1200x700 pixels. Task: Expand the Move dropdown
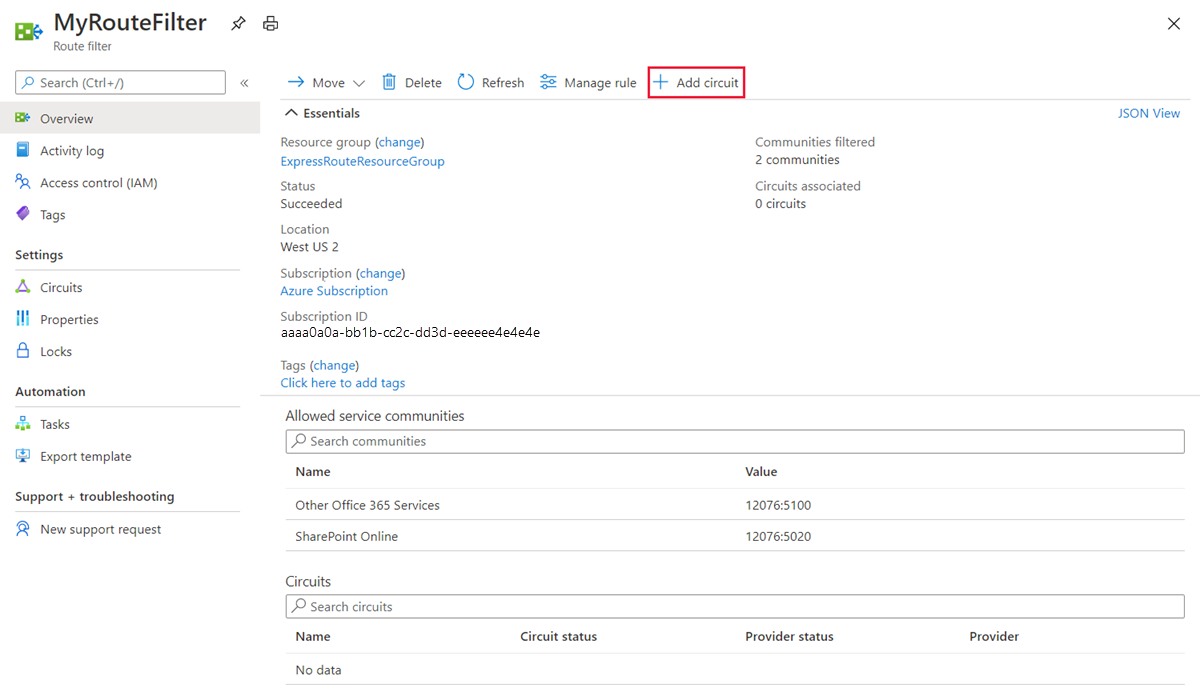[x=354, y=82]
